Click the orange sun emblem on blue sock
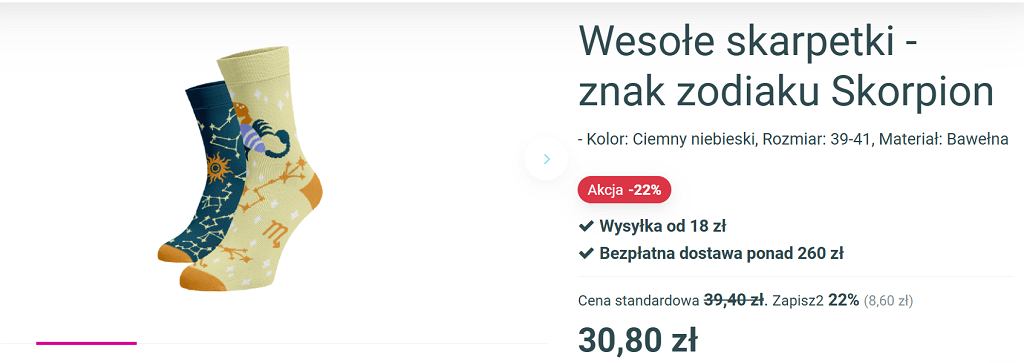This screenshot has height=363, width=1024. 218,168
